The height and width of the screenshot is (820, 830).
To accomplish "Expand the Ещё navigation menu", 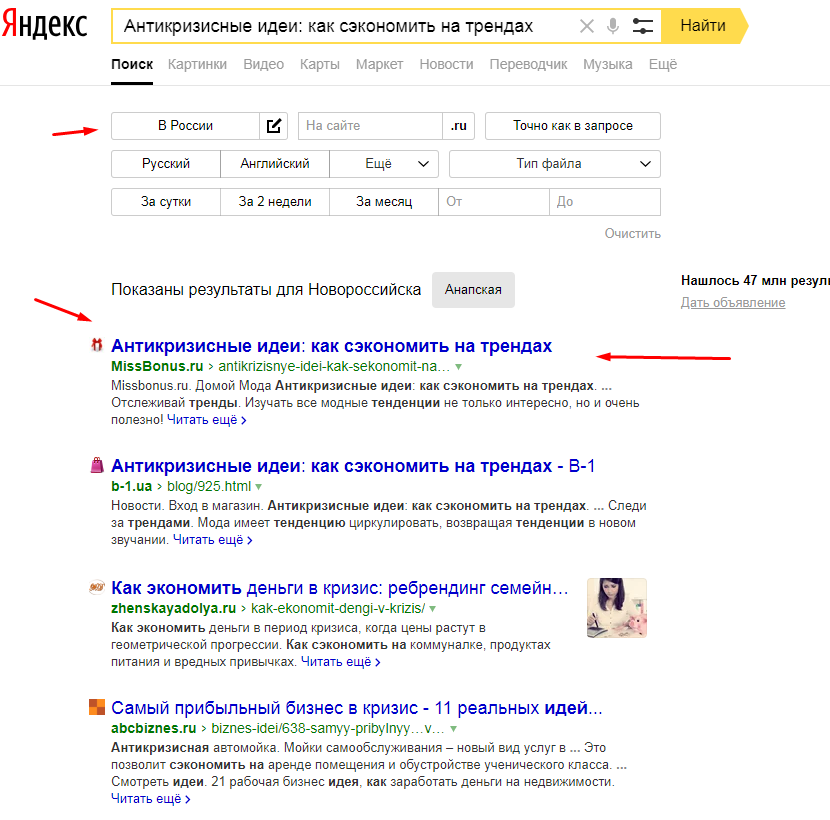I will (663, 65).
